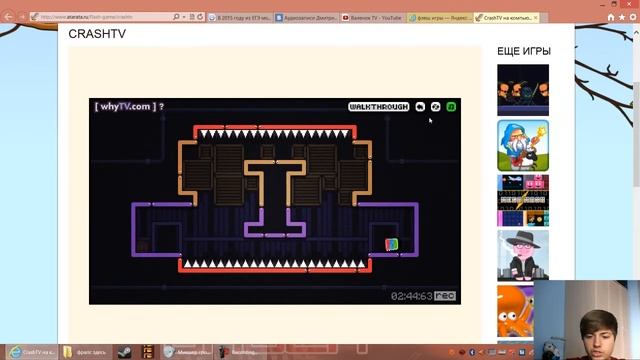Switch to the second browser tab with blue icon

[x=306, y=18]
